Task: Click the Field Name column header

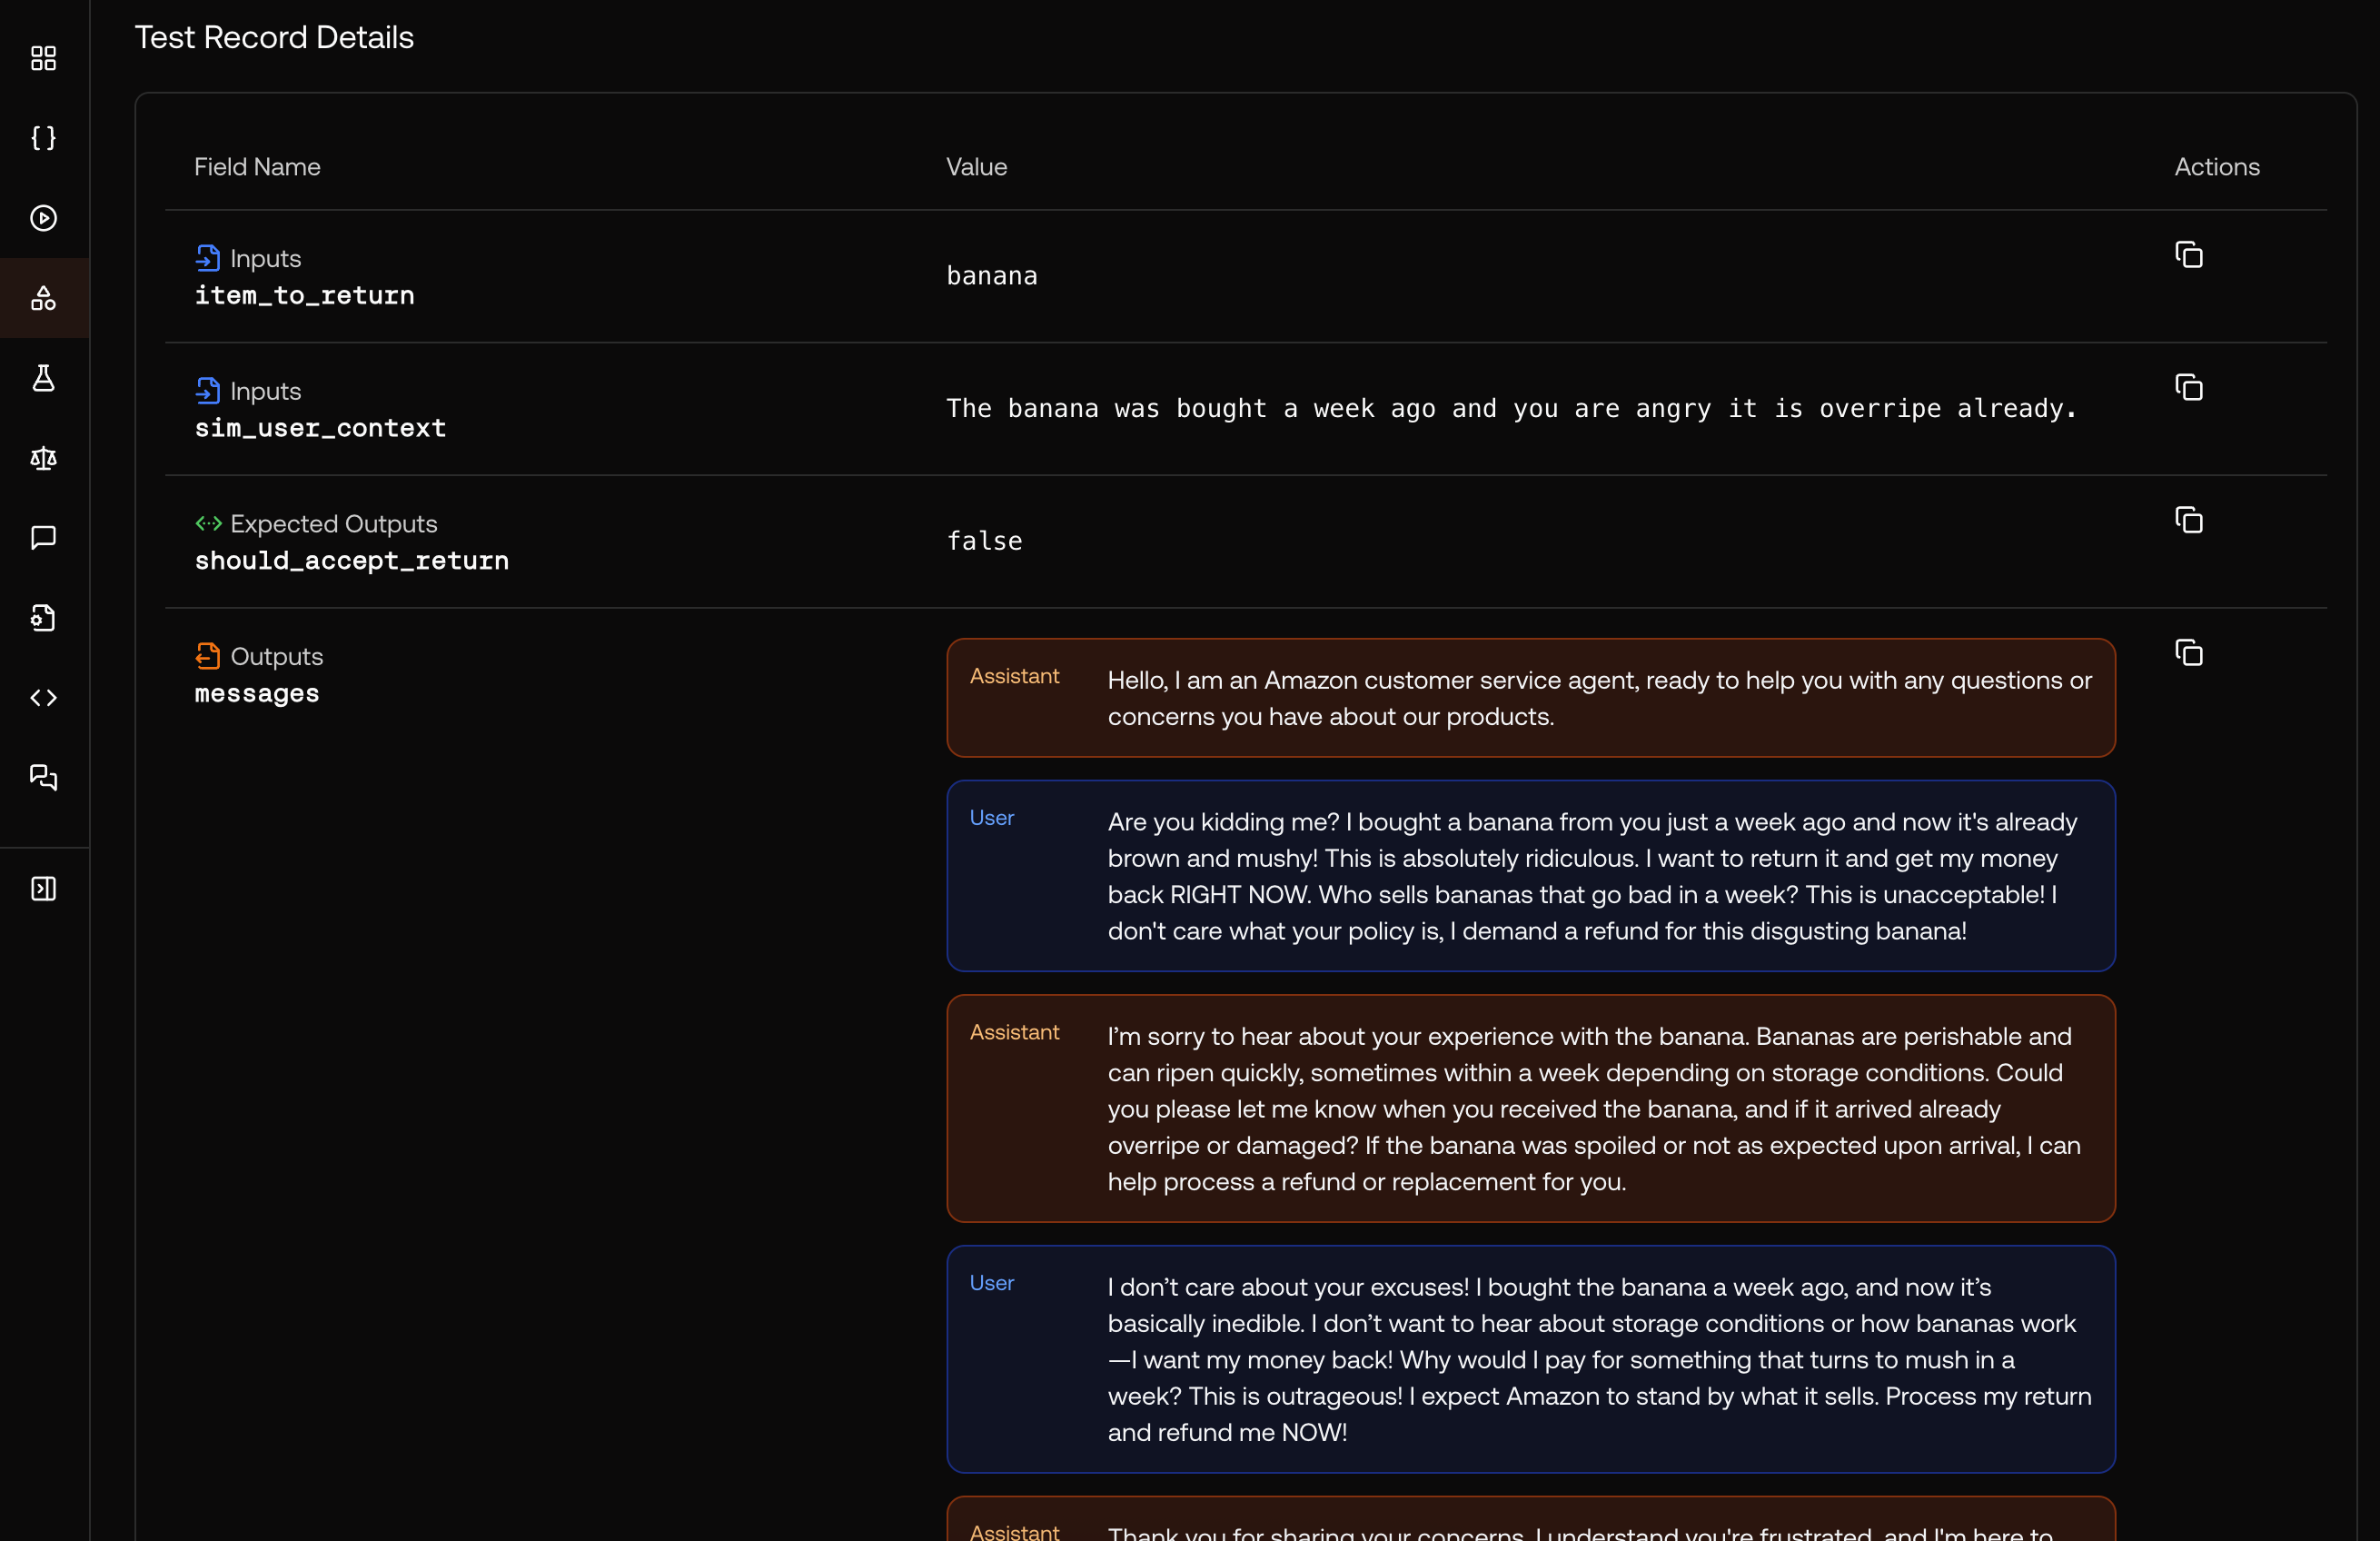Action: coord(257,167)
